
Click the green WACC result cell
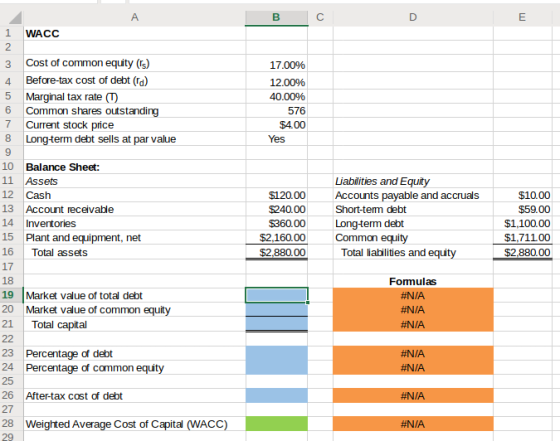click(276, 424)
